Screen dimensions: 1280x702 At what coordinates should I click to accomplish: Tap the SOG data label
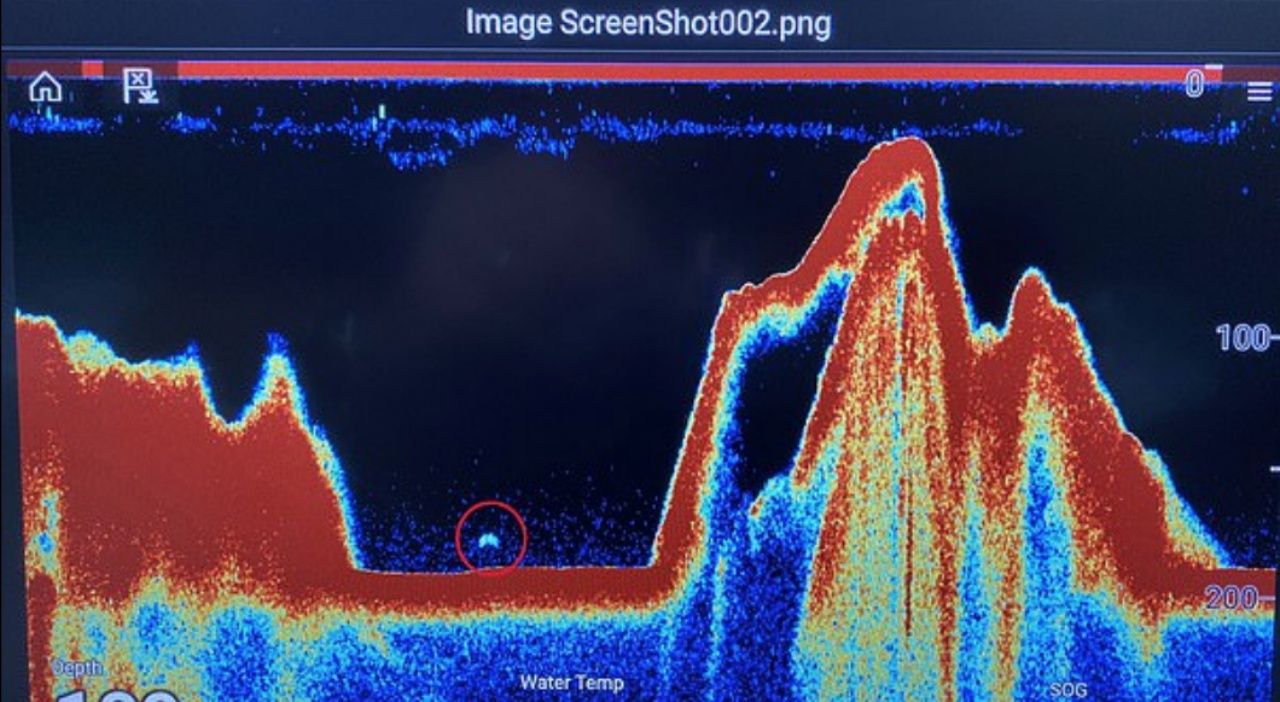point(1067,690)
